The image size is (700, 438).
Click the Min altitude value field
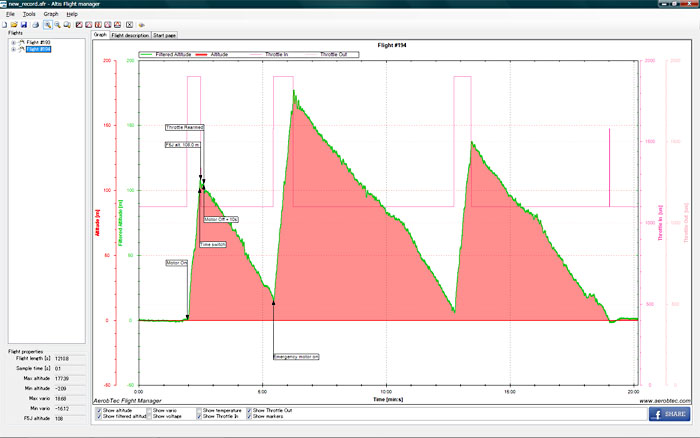[69, 388]
